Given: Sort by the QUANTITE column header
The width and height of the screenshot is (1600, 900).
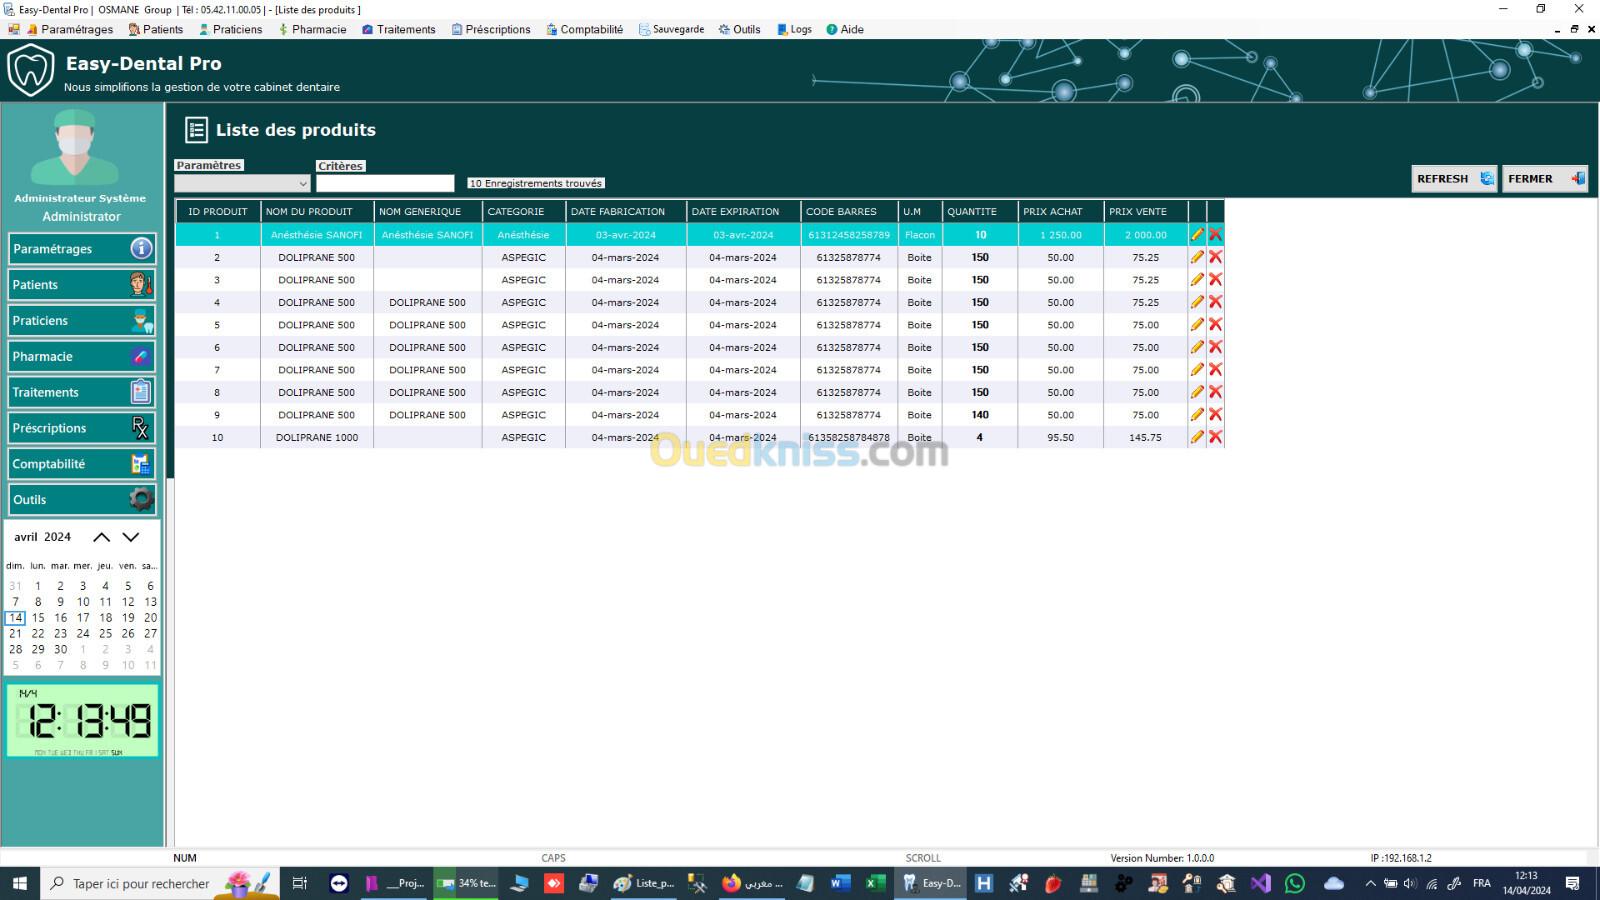Looking at the screenshot, I should point(972,212).
